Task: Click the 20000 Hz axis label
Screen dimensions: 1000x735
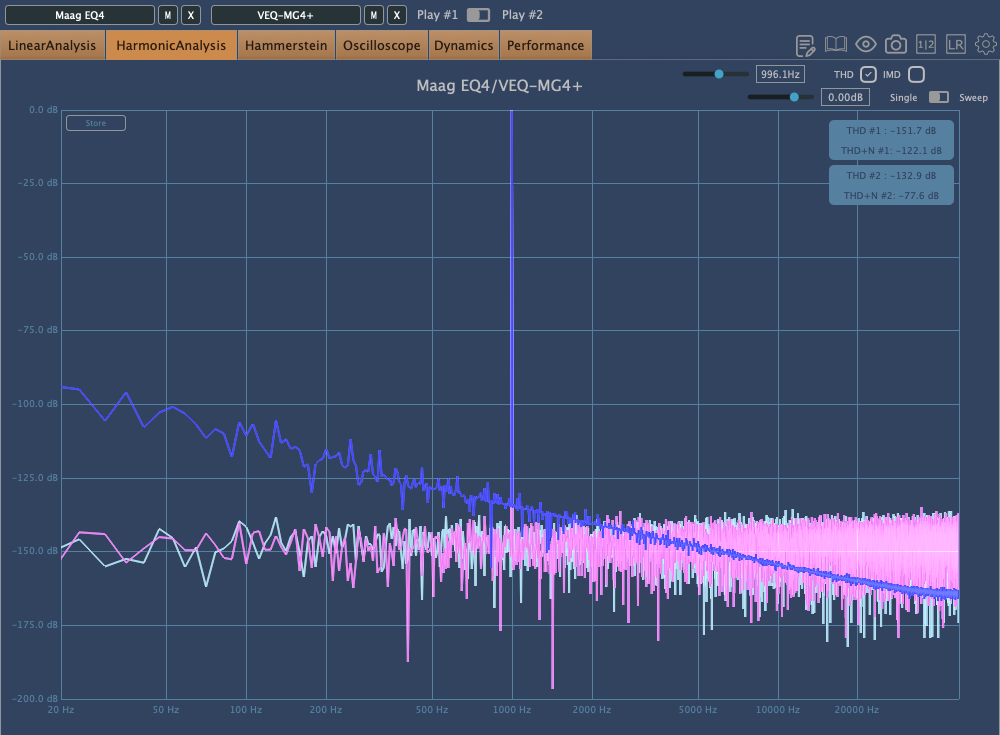Action: [x=857, y=709]
